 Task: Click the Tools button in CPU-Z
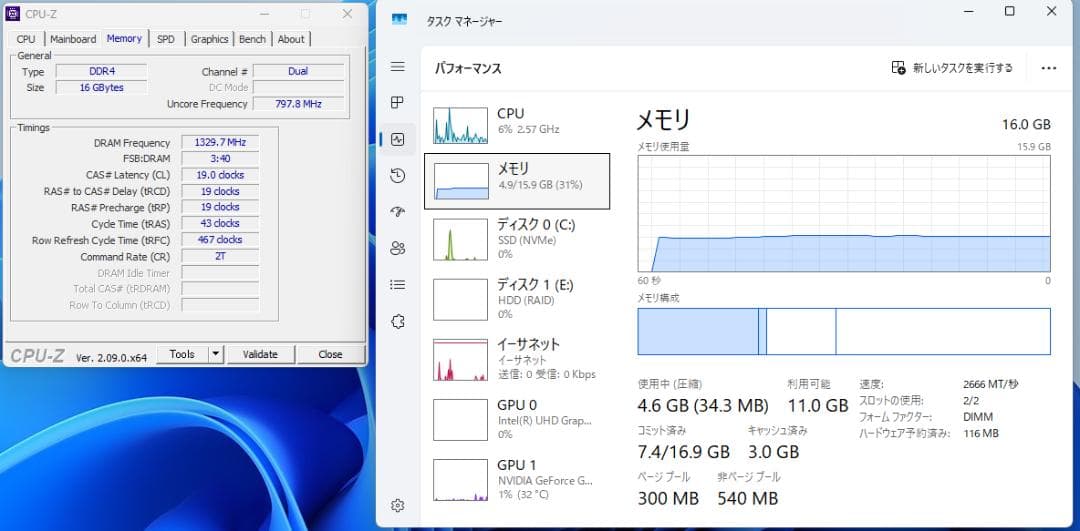[182, 354]
